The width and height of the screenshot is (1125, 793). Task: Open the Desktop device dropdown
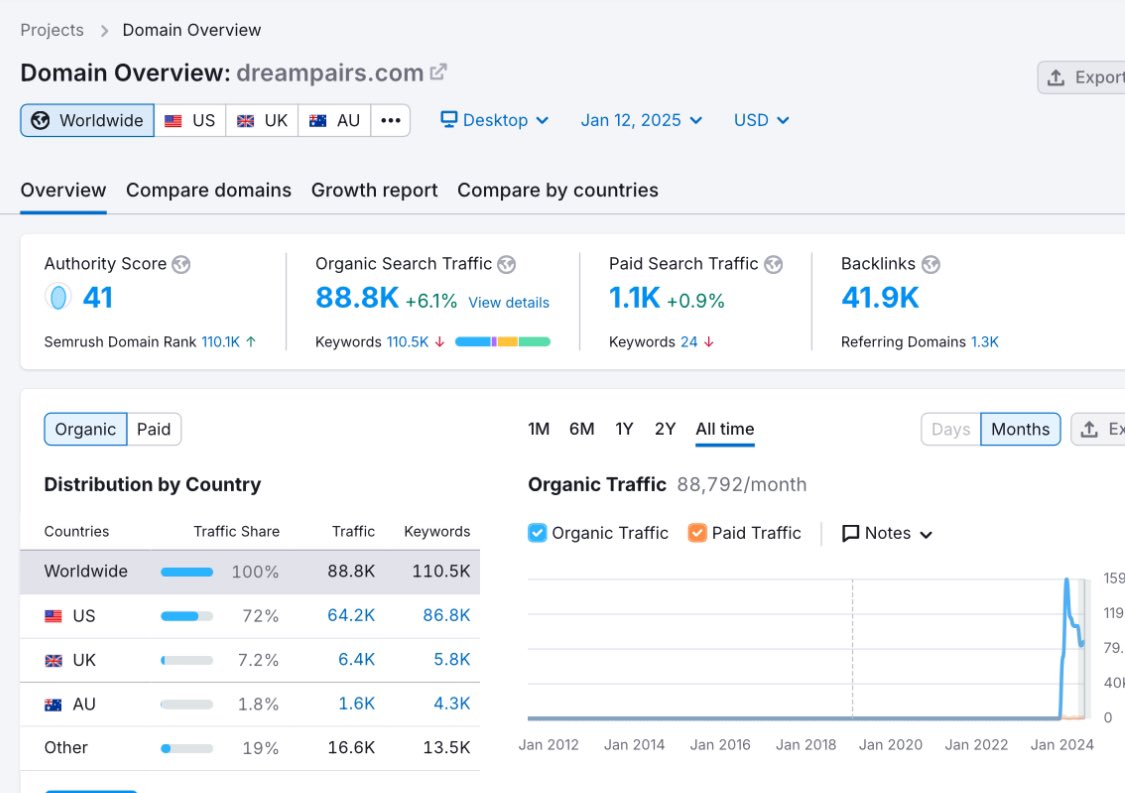(x=495, y=120)
